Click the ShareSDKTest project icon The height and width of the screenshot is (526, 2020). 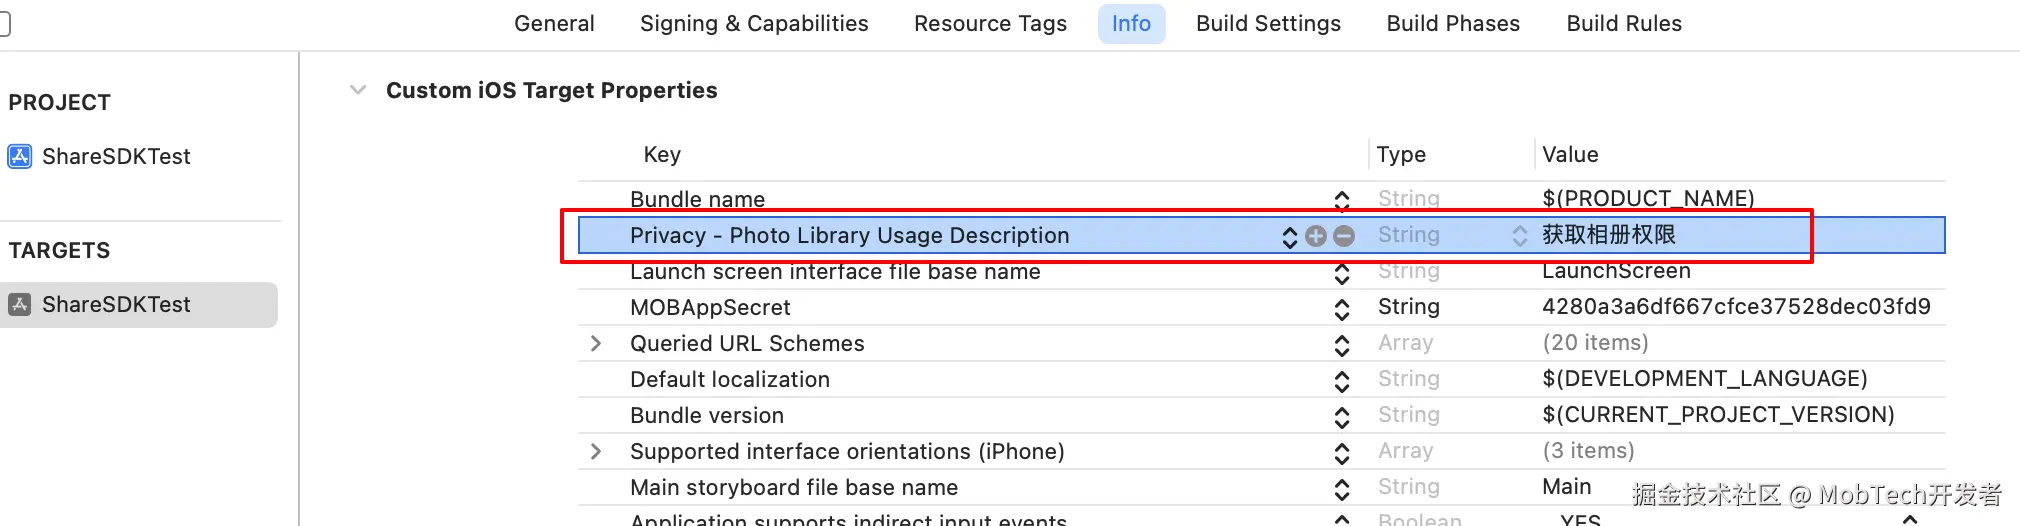coord(19,156)
